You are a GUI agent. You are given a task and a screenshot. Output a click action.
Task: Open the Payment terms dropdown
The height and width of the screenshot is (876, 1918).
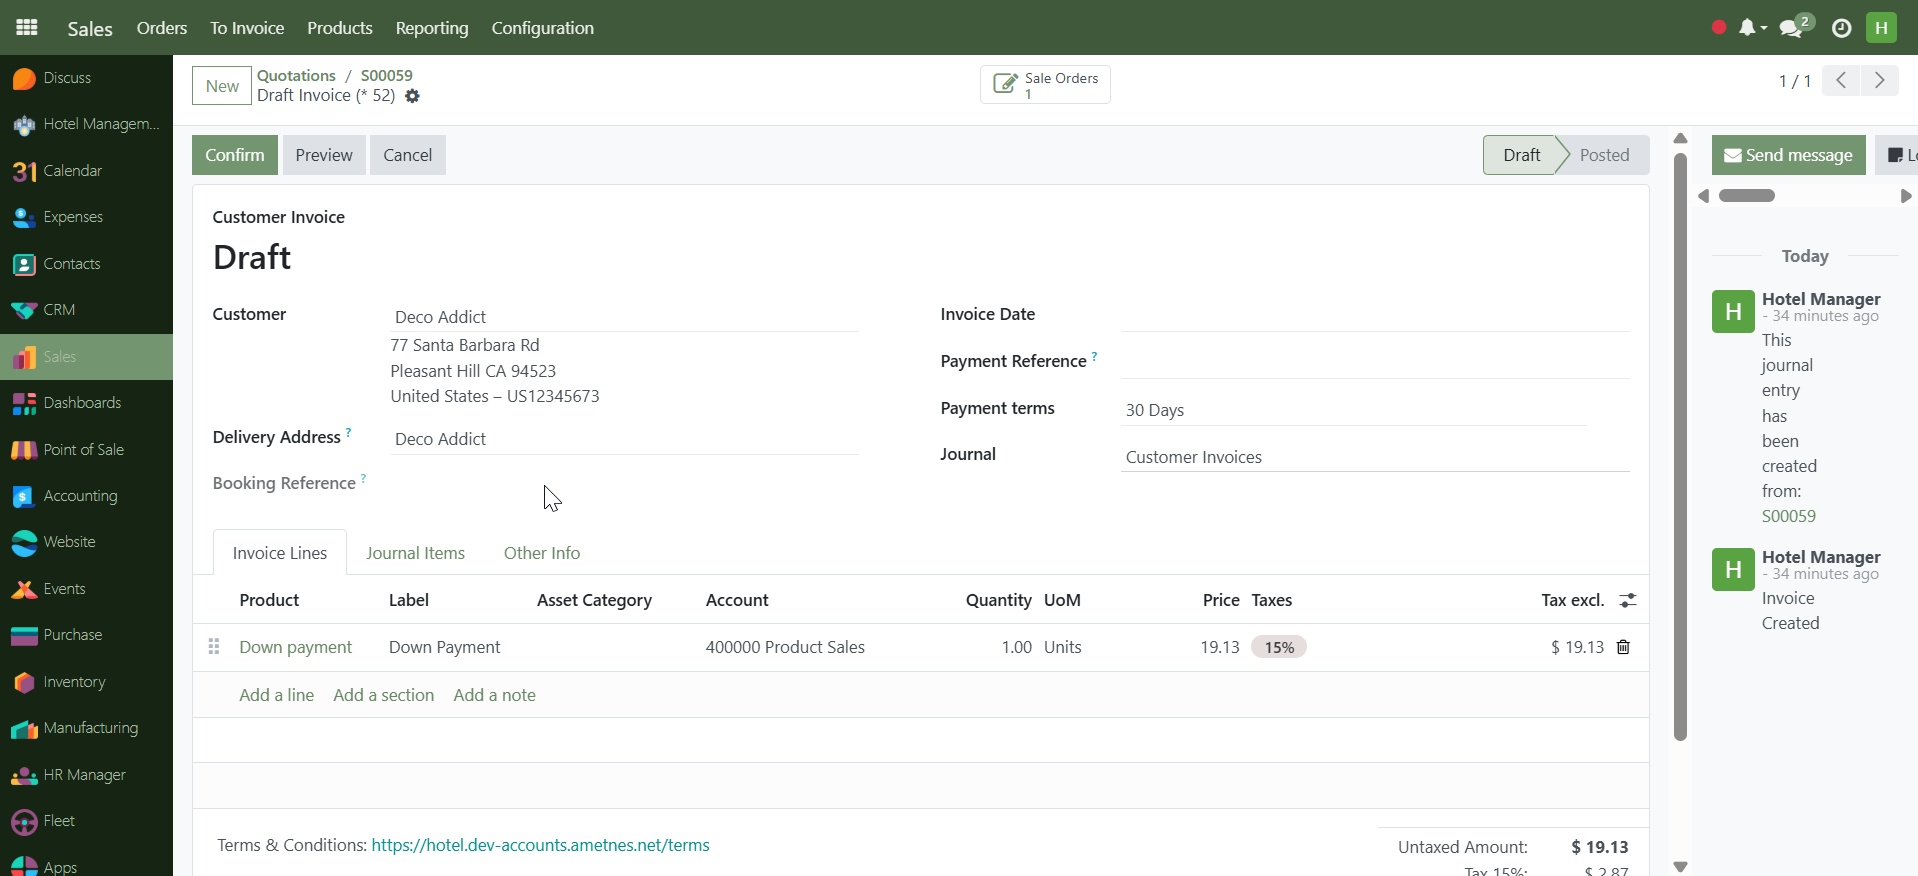pyautogui.click(x=1353, y=410)
